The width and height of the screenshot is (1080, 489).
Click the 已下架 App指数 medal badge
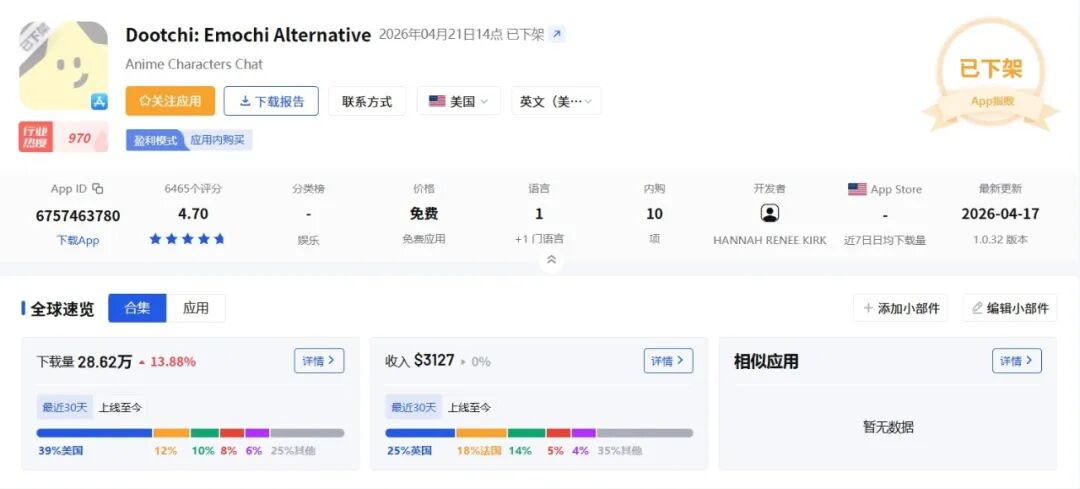pyautogui.click(x=991, y=76)
